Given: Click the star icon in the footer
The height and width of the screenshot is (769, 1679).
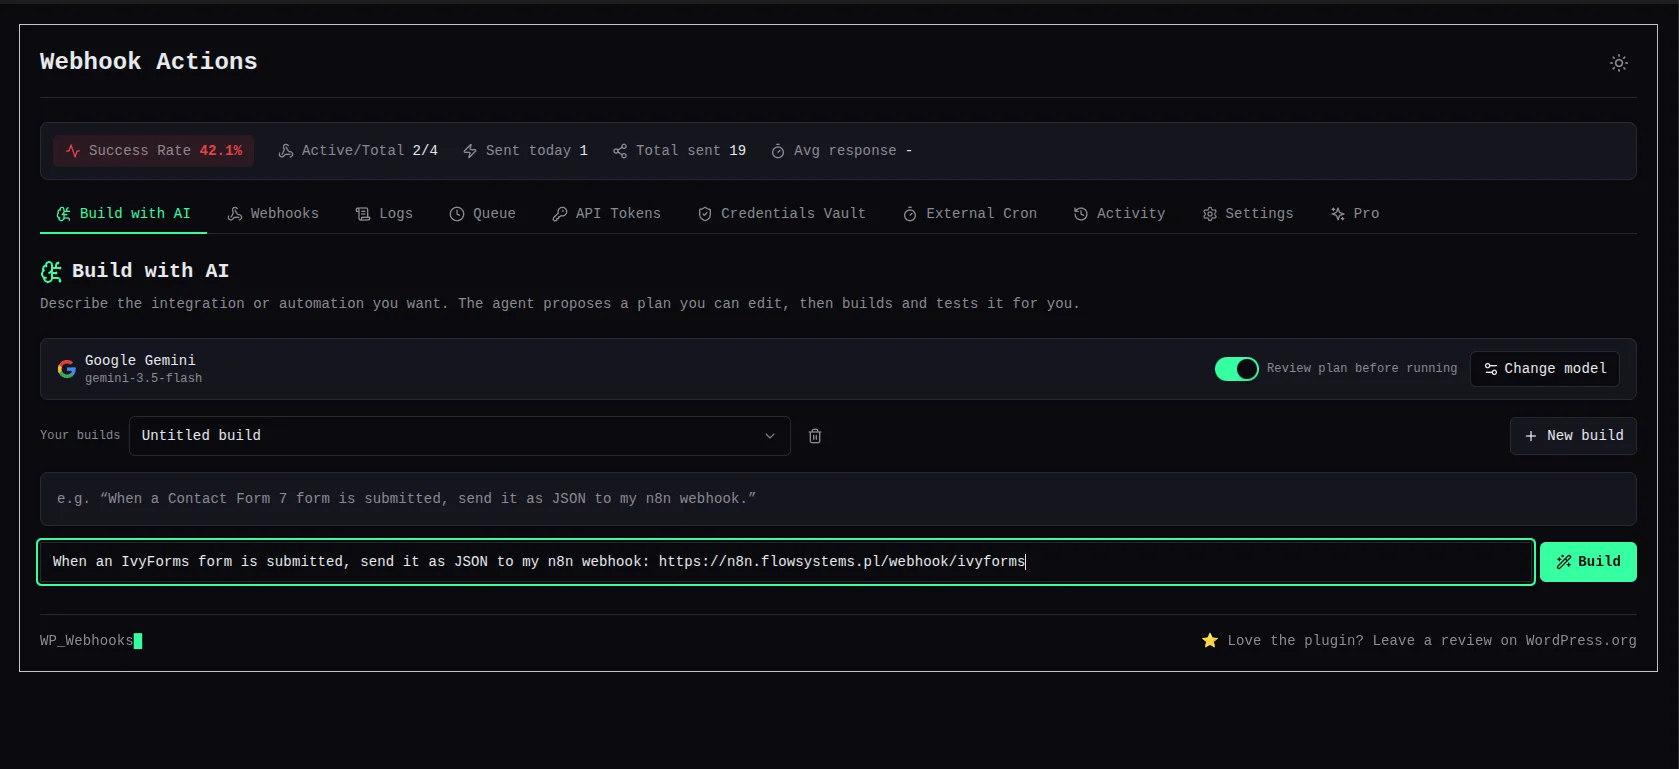Looking at the screenshot, I should coord(1210,640).
